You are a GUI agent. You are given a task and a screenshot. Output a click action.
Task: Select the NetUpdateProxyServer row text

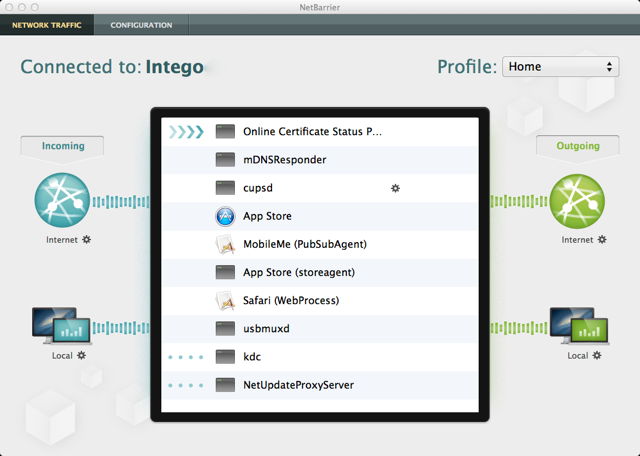click(298, 385)
